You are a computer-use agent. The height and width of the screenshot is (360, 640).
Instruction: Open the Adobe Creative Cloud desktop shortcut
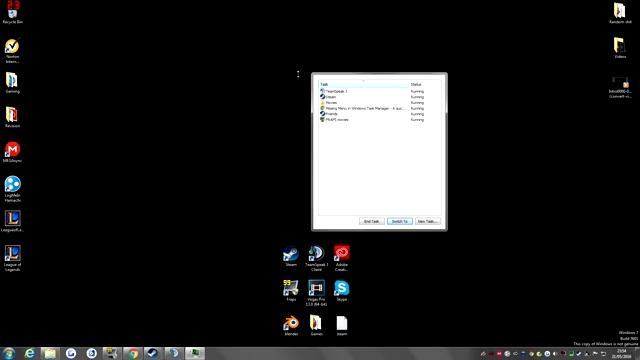click(342, 258)
